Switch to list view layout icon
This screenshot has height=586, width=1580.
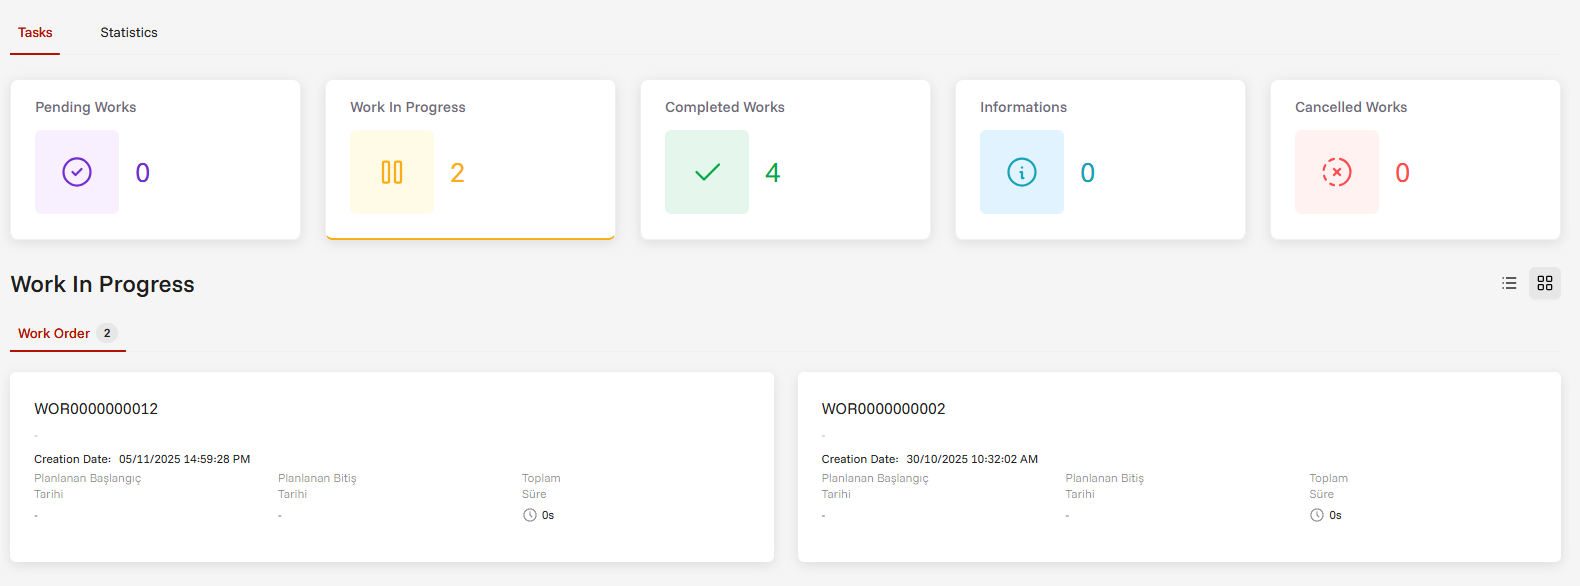(x=1509, y=283)
